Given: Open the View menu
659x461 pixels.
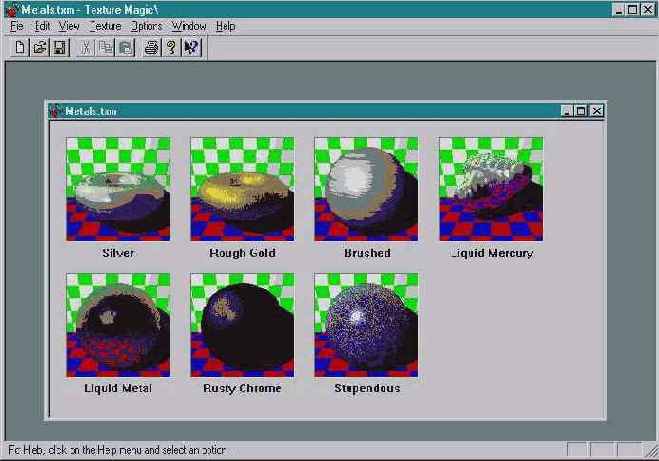Looking at the screenshot, I should tap(69, 26).
